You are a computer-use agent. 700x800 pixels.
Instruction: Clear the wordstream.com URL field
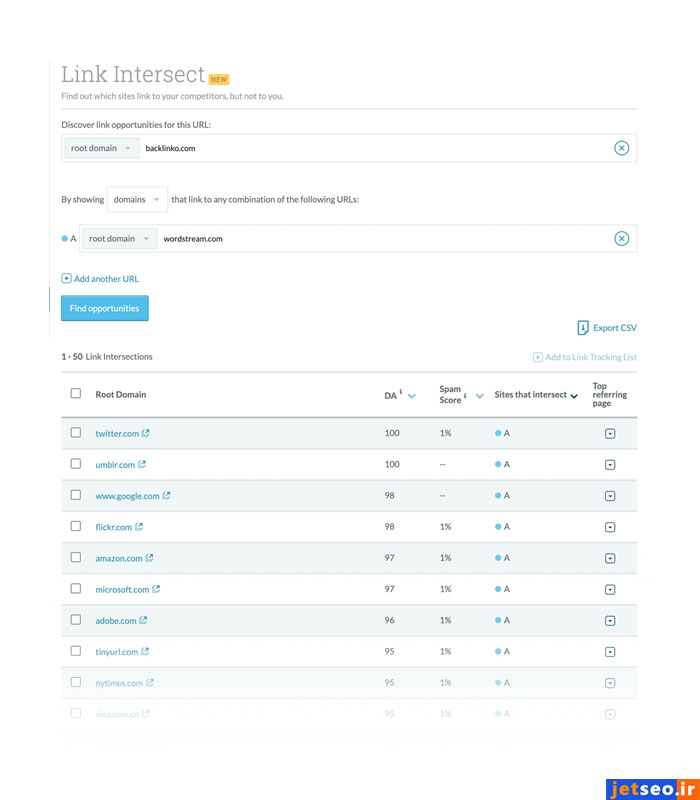click(x=621, y=238)
